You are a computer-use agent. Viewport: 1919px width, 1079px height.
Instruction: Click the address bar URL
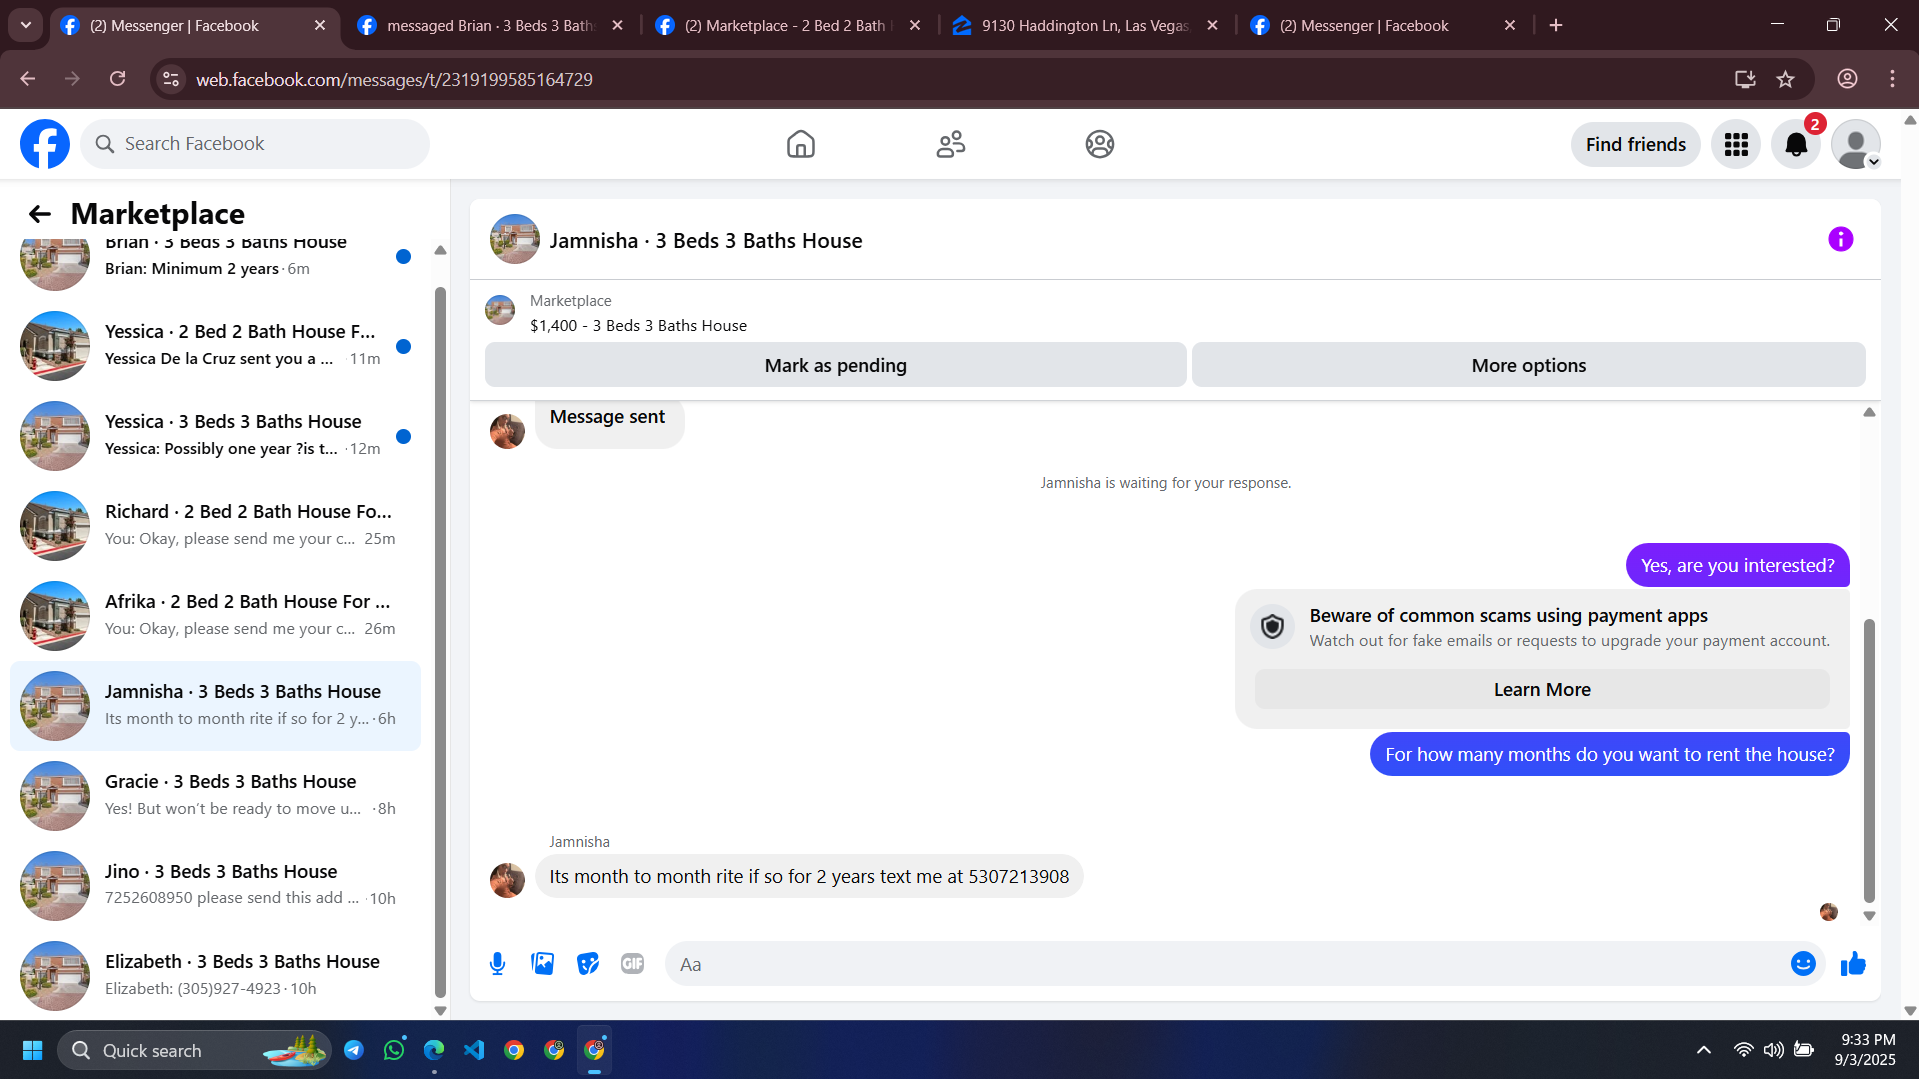394,80
